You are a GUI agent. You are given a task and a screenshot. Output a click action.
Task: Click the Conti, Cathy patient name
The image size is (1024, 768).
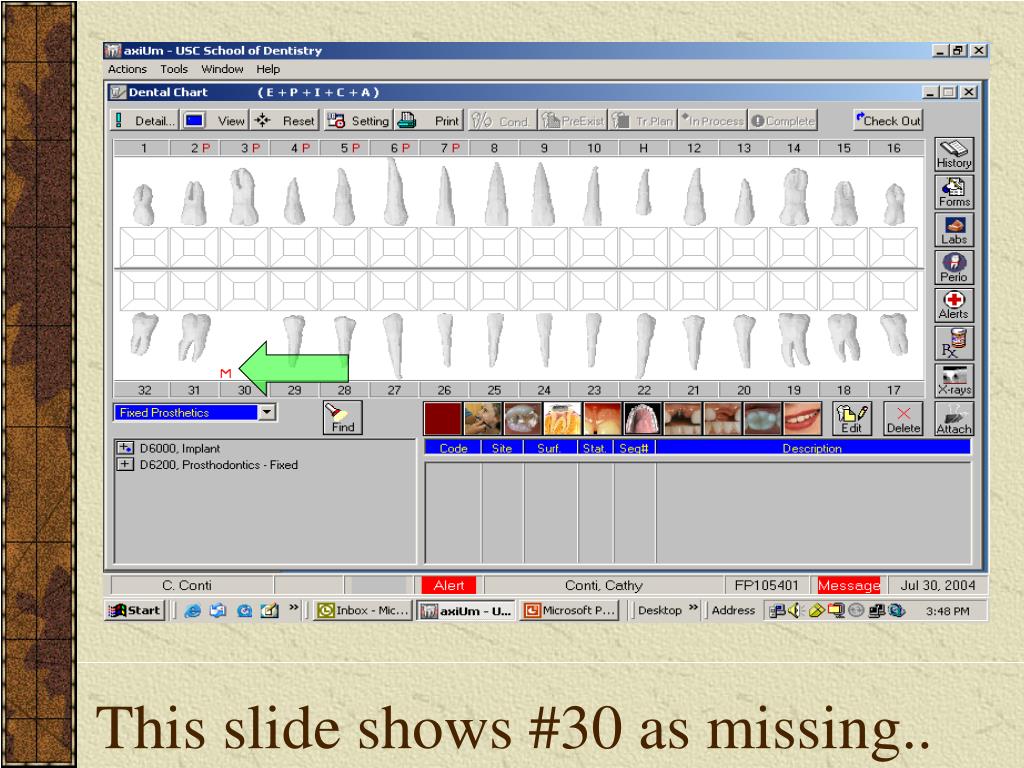[x=603, y=585]
